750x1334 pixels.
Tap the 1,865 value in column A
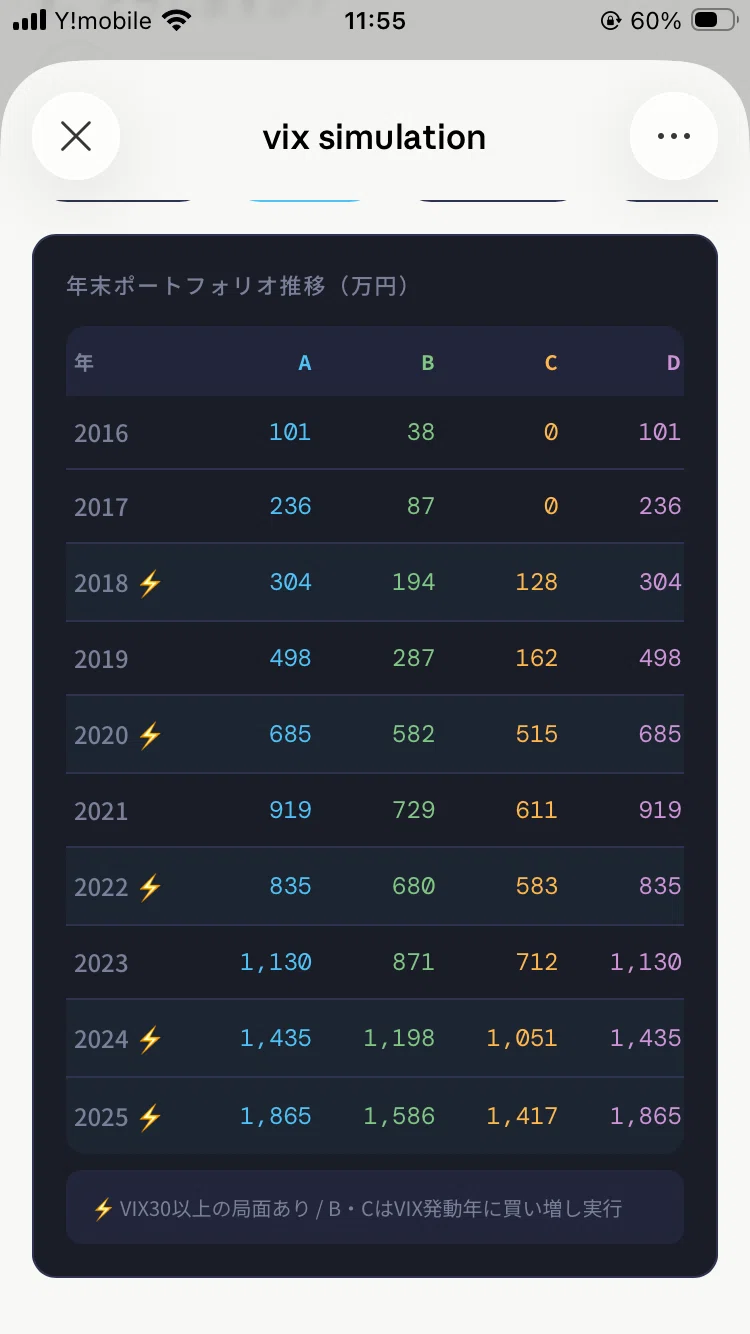click(276, 1115)
